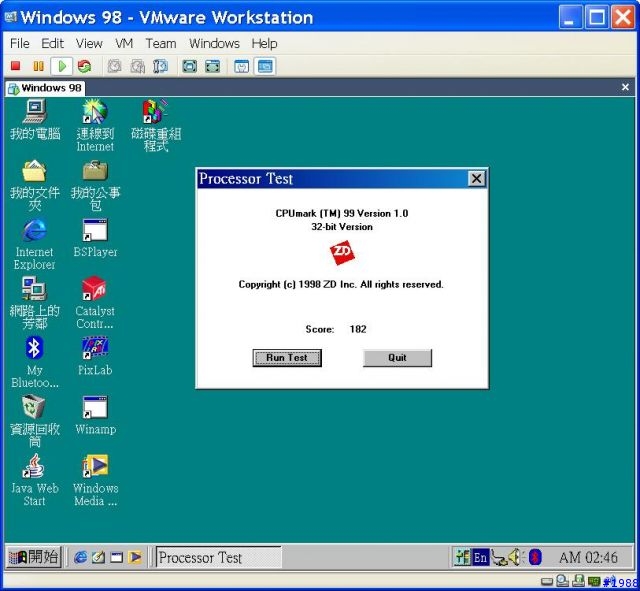Click the VMware hard disk status icon

(x=547, y=581)
